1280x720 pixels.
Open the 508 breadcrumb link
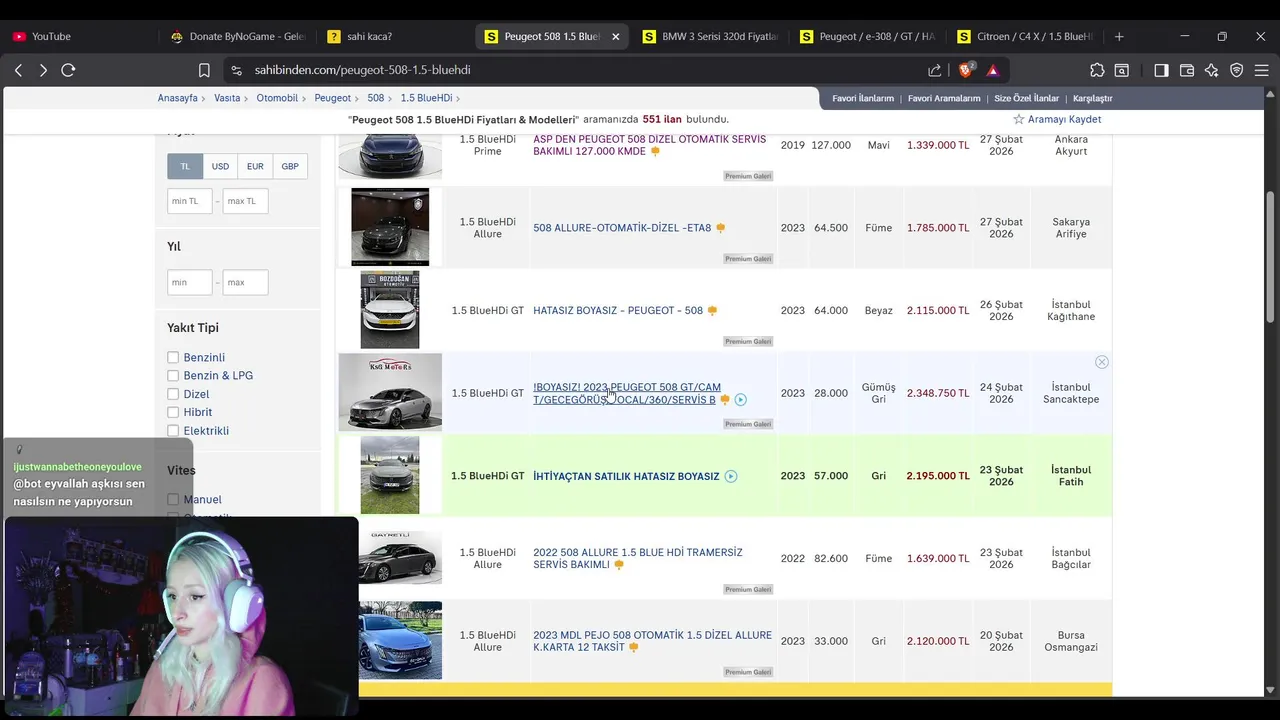pyautogui.click(x=375, y=98)
